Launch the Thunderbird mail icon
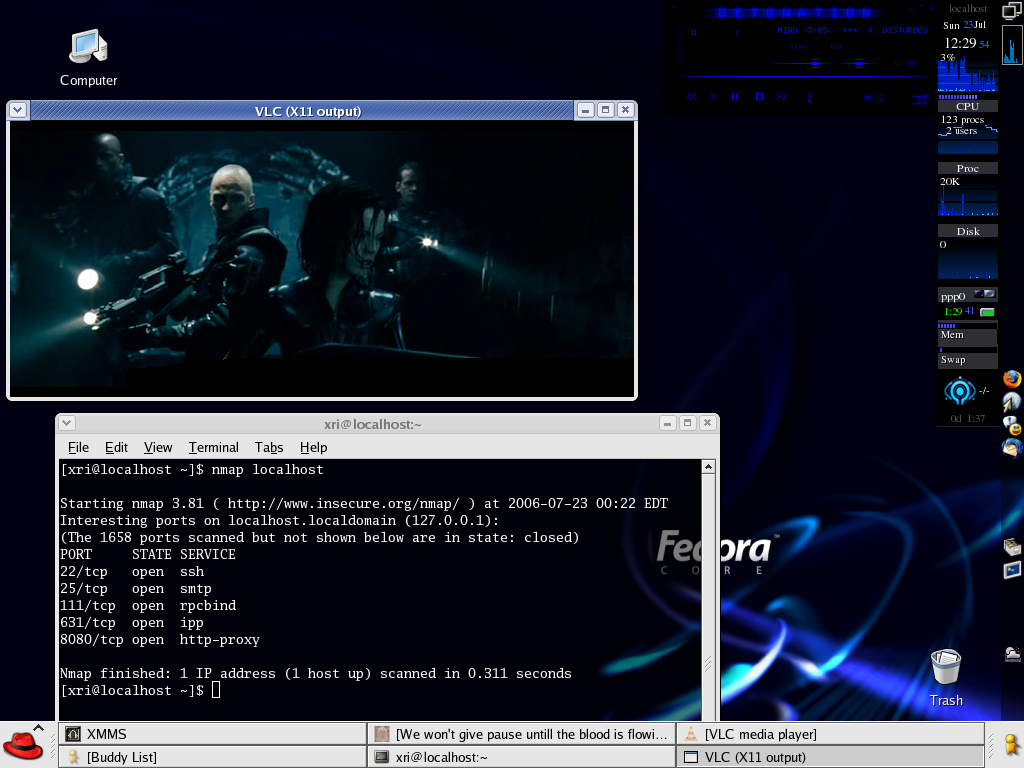1024x768 pixels. point(1012,448)
